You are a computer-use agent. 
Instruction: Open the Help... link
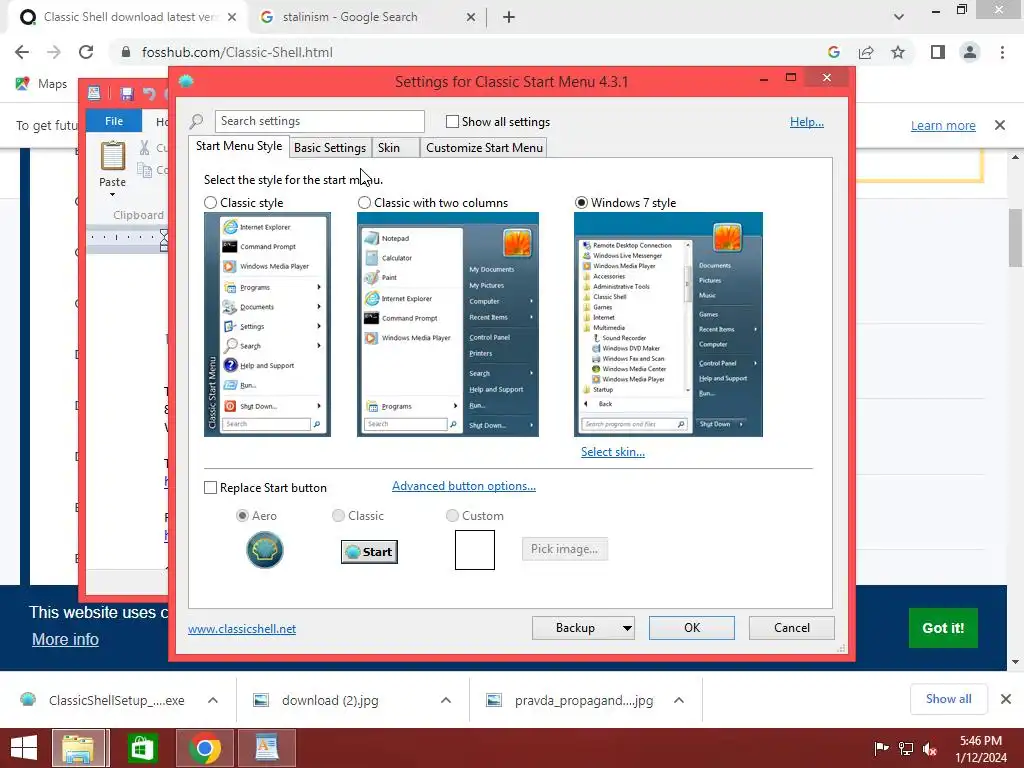807,122
